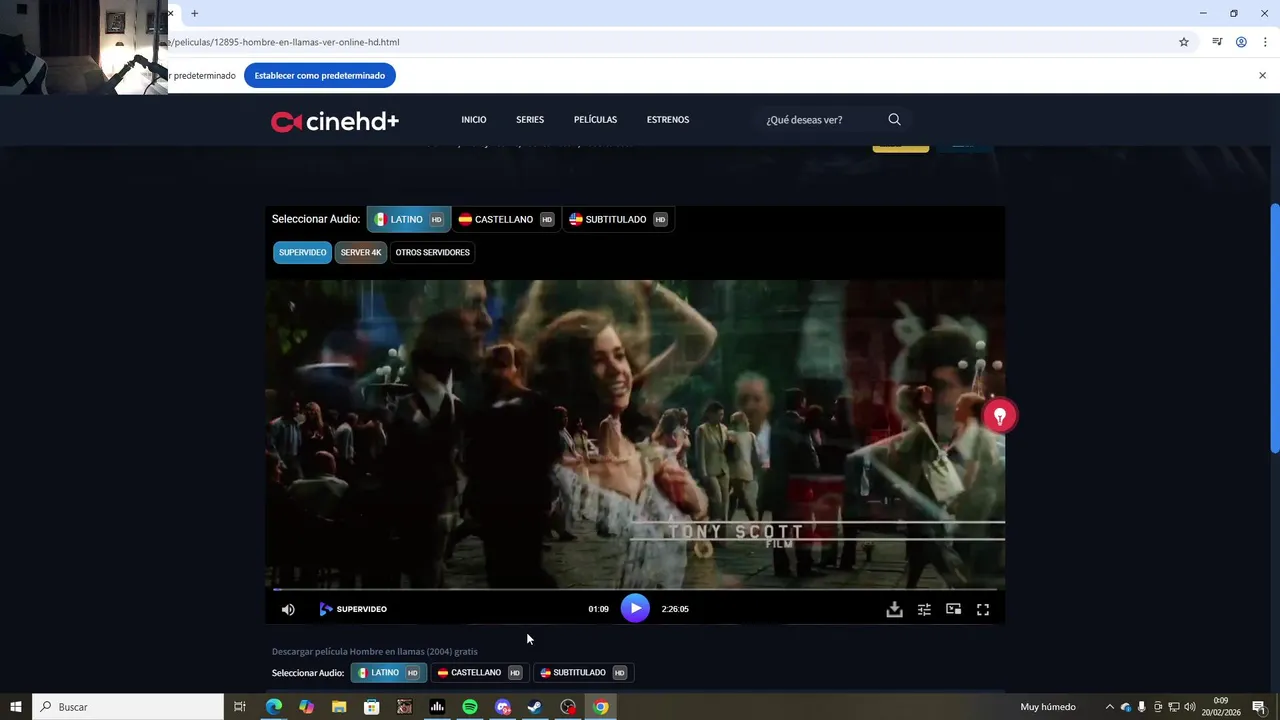1280x720 pixels.
Task: Open Task View on the taskbar
Action: click(x=240, y=707)
